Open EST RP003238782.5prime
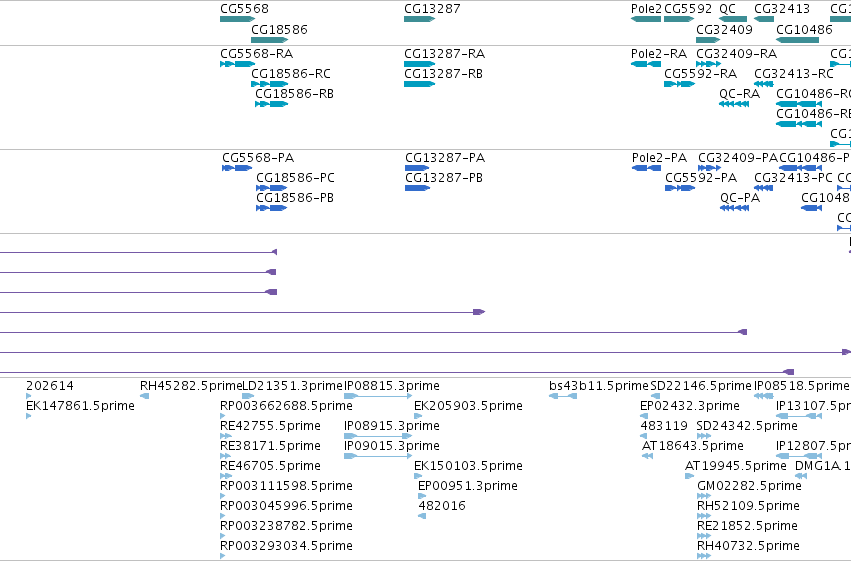Image resolution: width=851 pixels, height=561 pixels. point(286,526)
